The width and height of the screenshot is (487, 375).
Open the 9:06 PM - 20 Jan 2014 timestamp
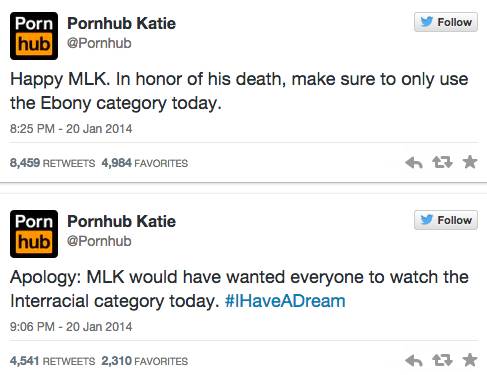tap(71, 327)
